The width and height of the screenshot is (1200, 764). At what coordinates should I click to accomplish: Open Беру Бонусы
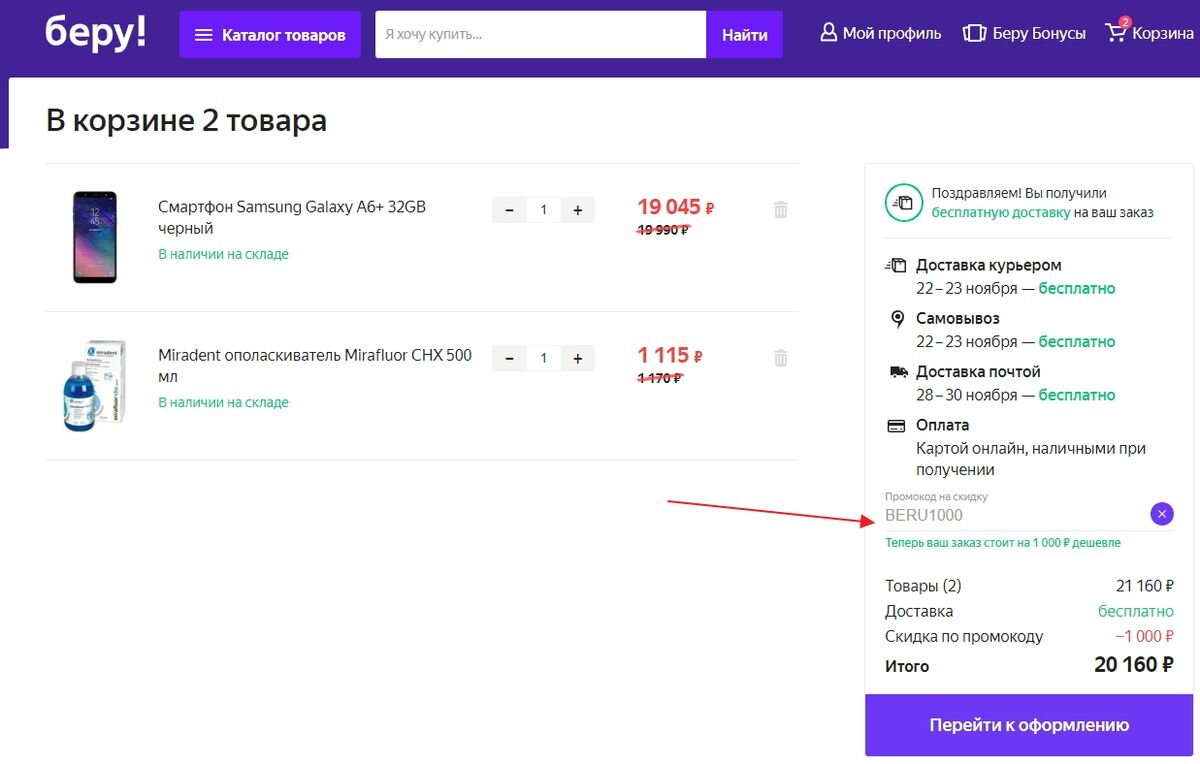point(1024,33)
